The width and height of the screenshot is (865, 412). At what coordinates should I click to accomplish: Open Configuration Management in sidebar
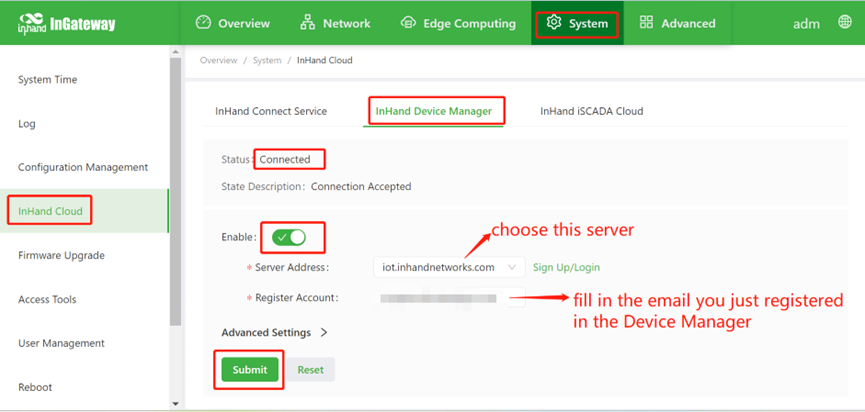click(83, 167)
